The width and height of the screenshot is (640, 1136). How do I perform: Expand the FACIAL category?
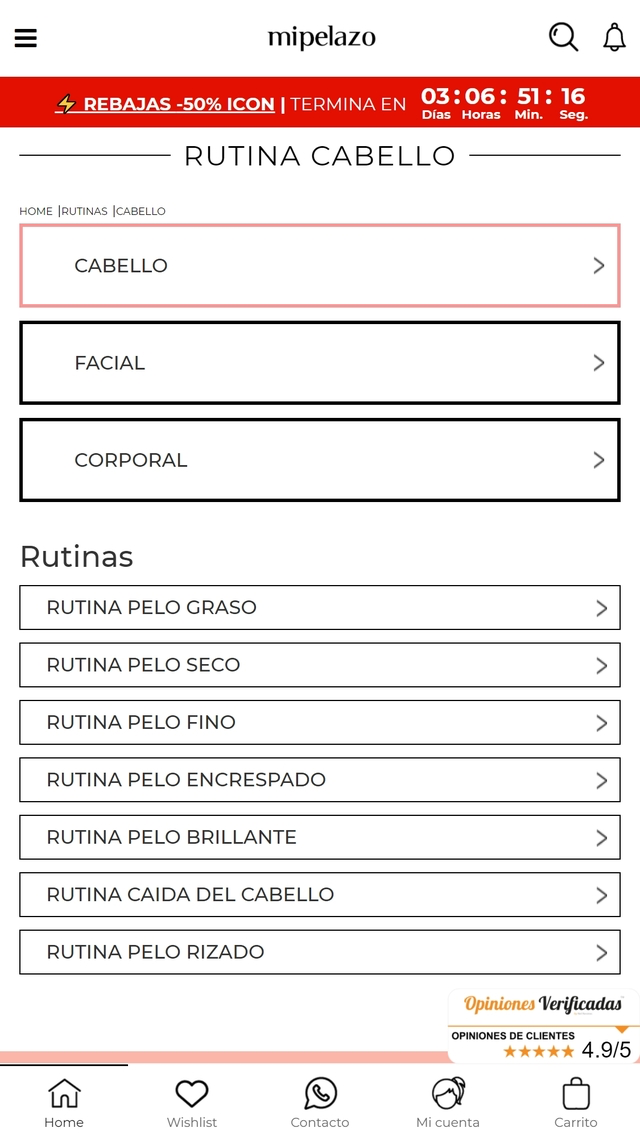[320, 362]
